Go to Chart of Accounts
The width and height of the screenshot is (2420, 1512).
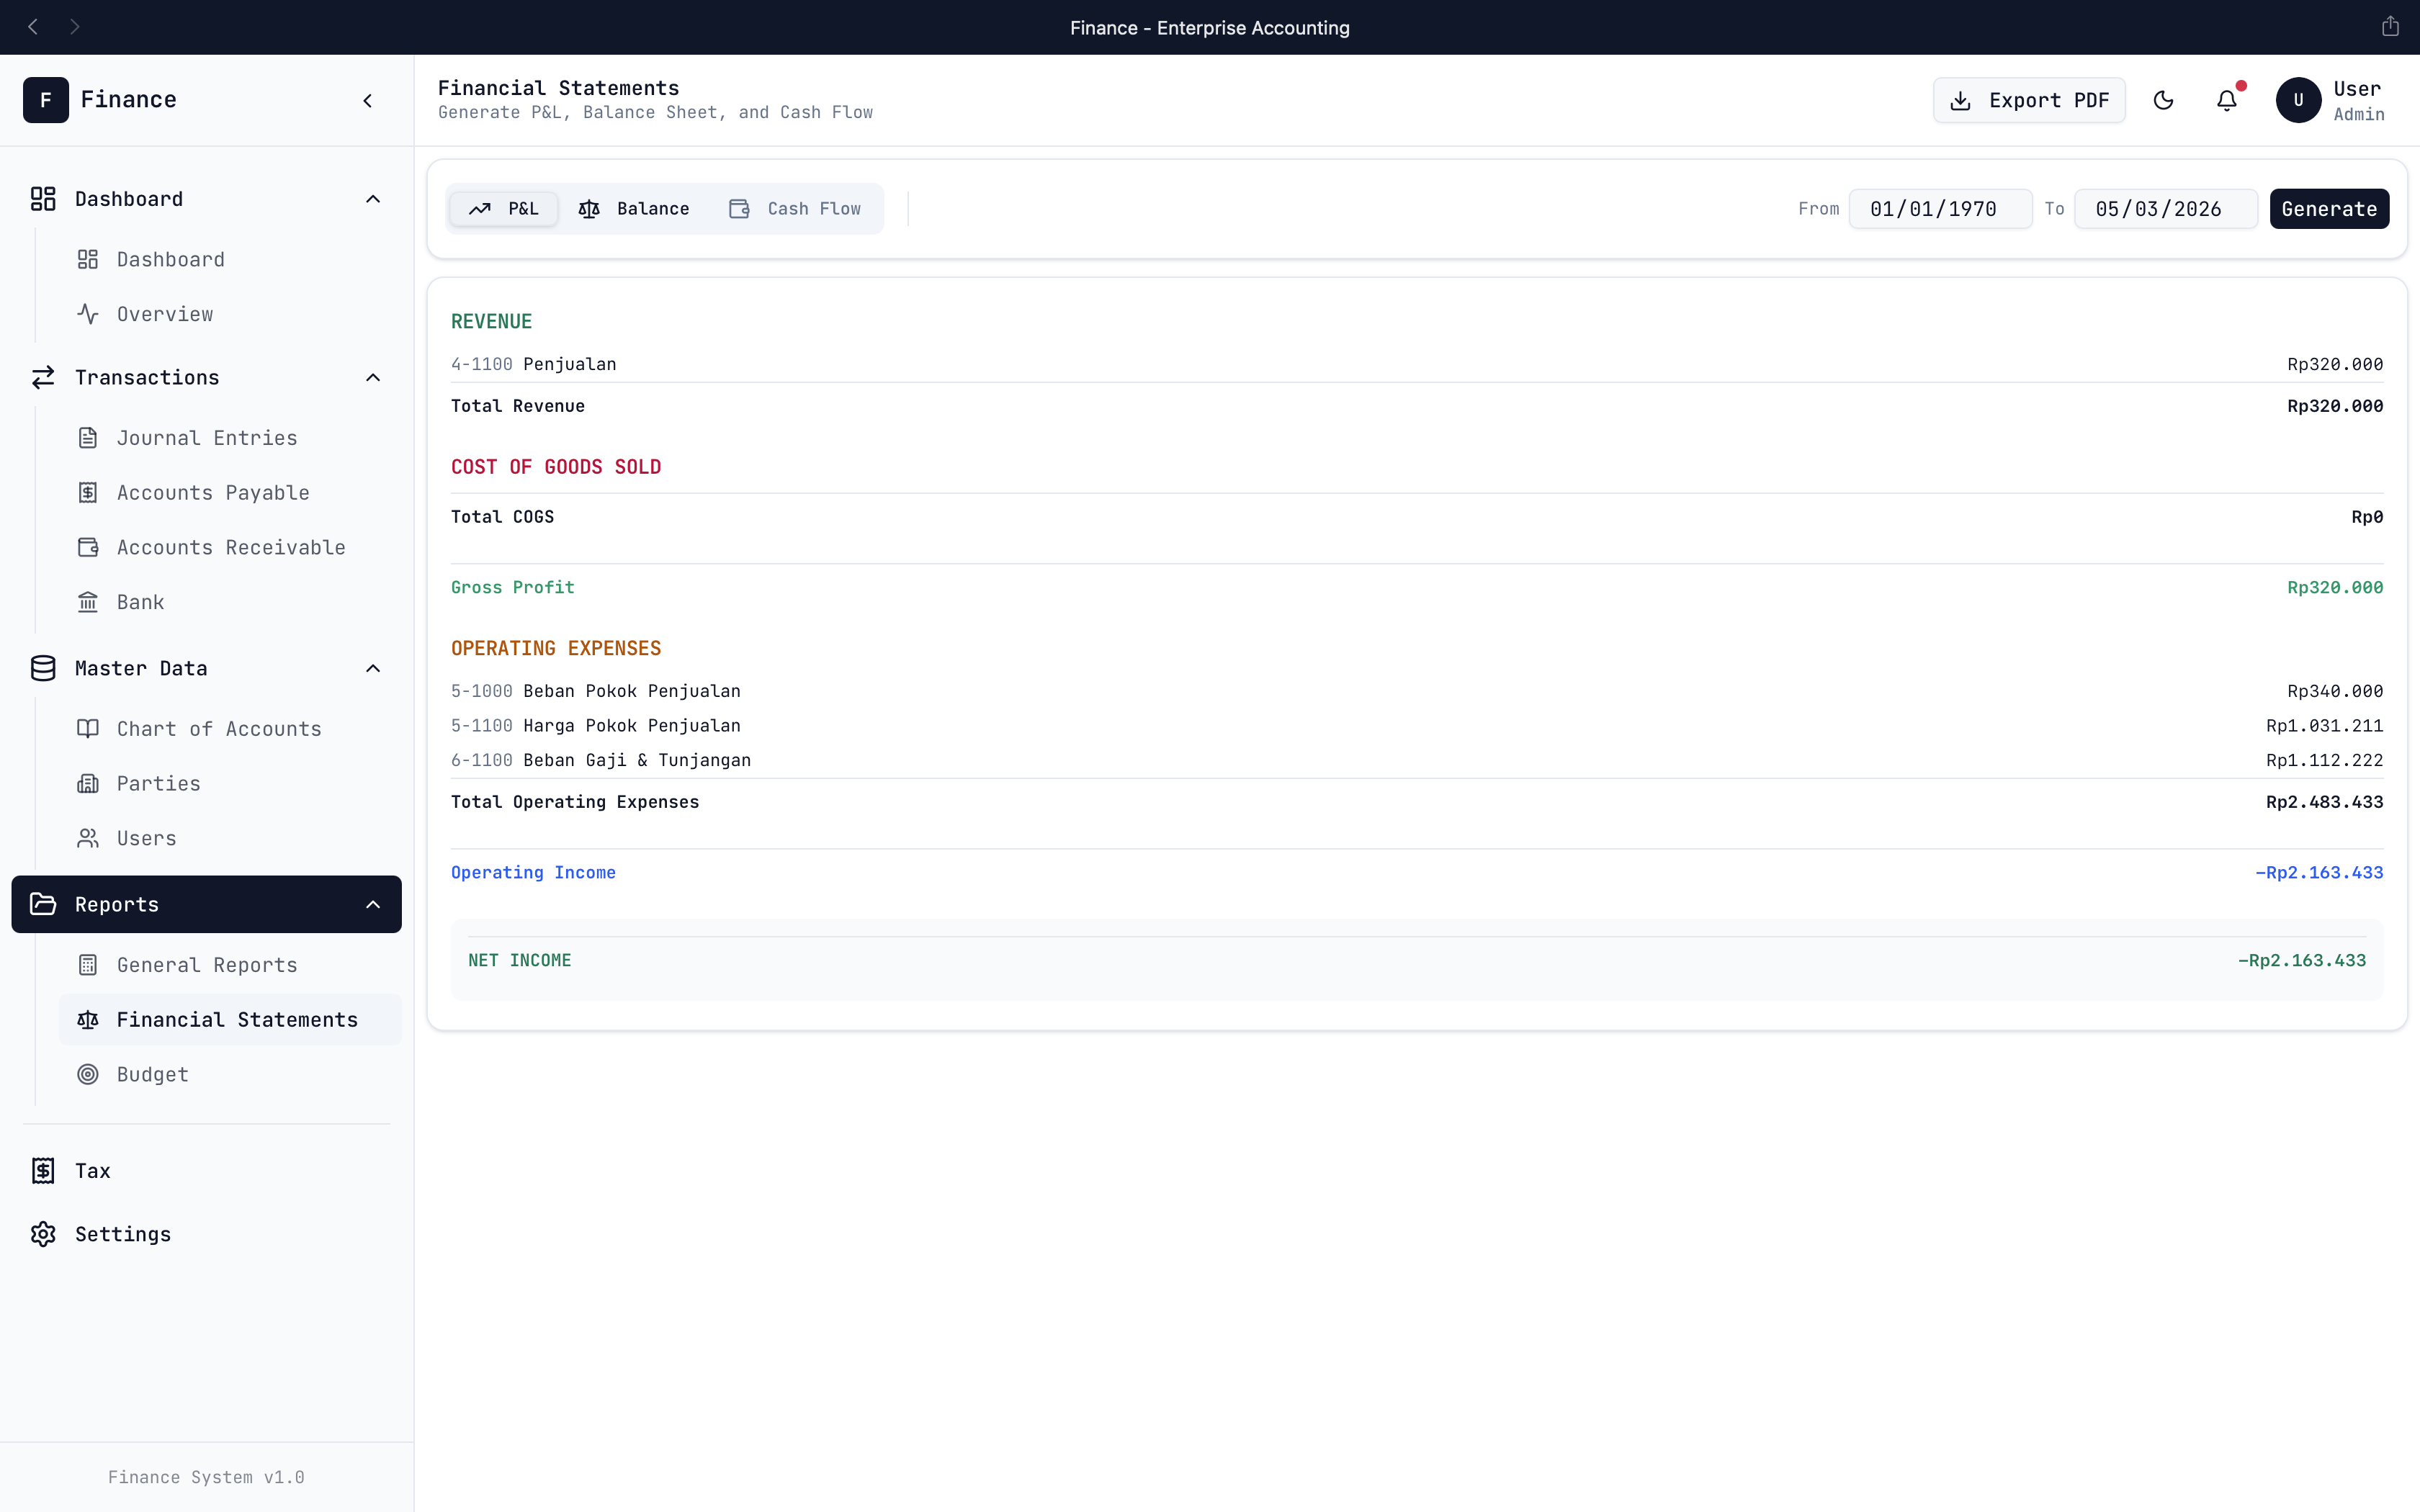click(218, 729)
